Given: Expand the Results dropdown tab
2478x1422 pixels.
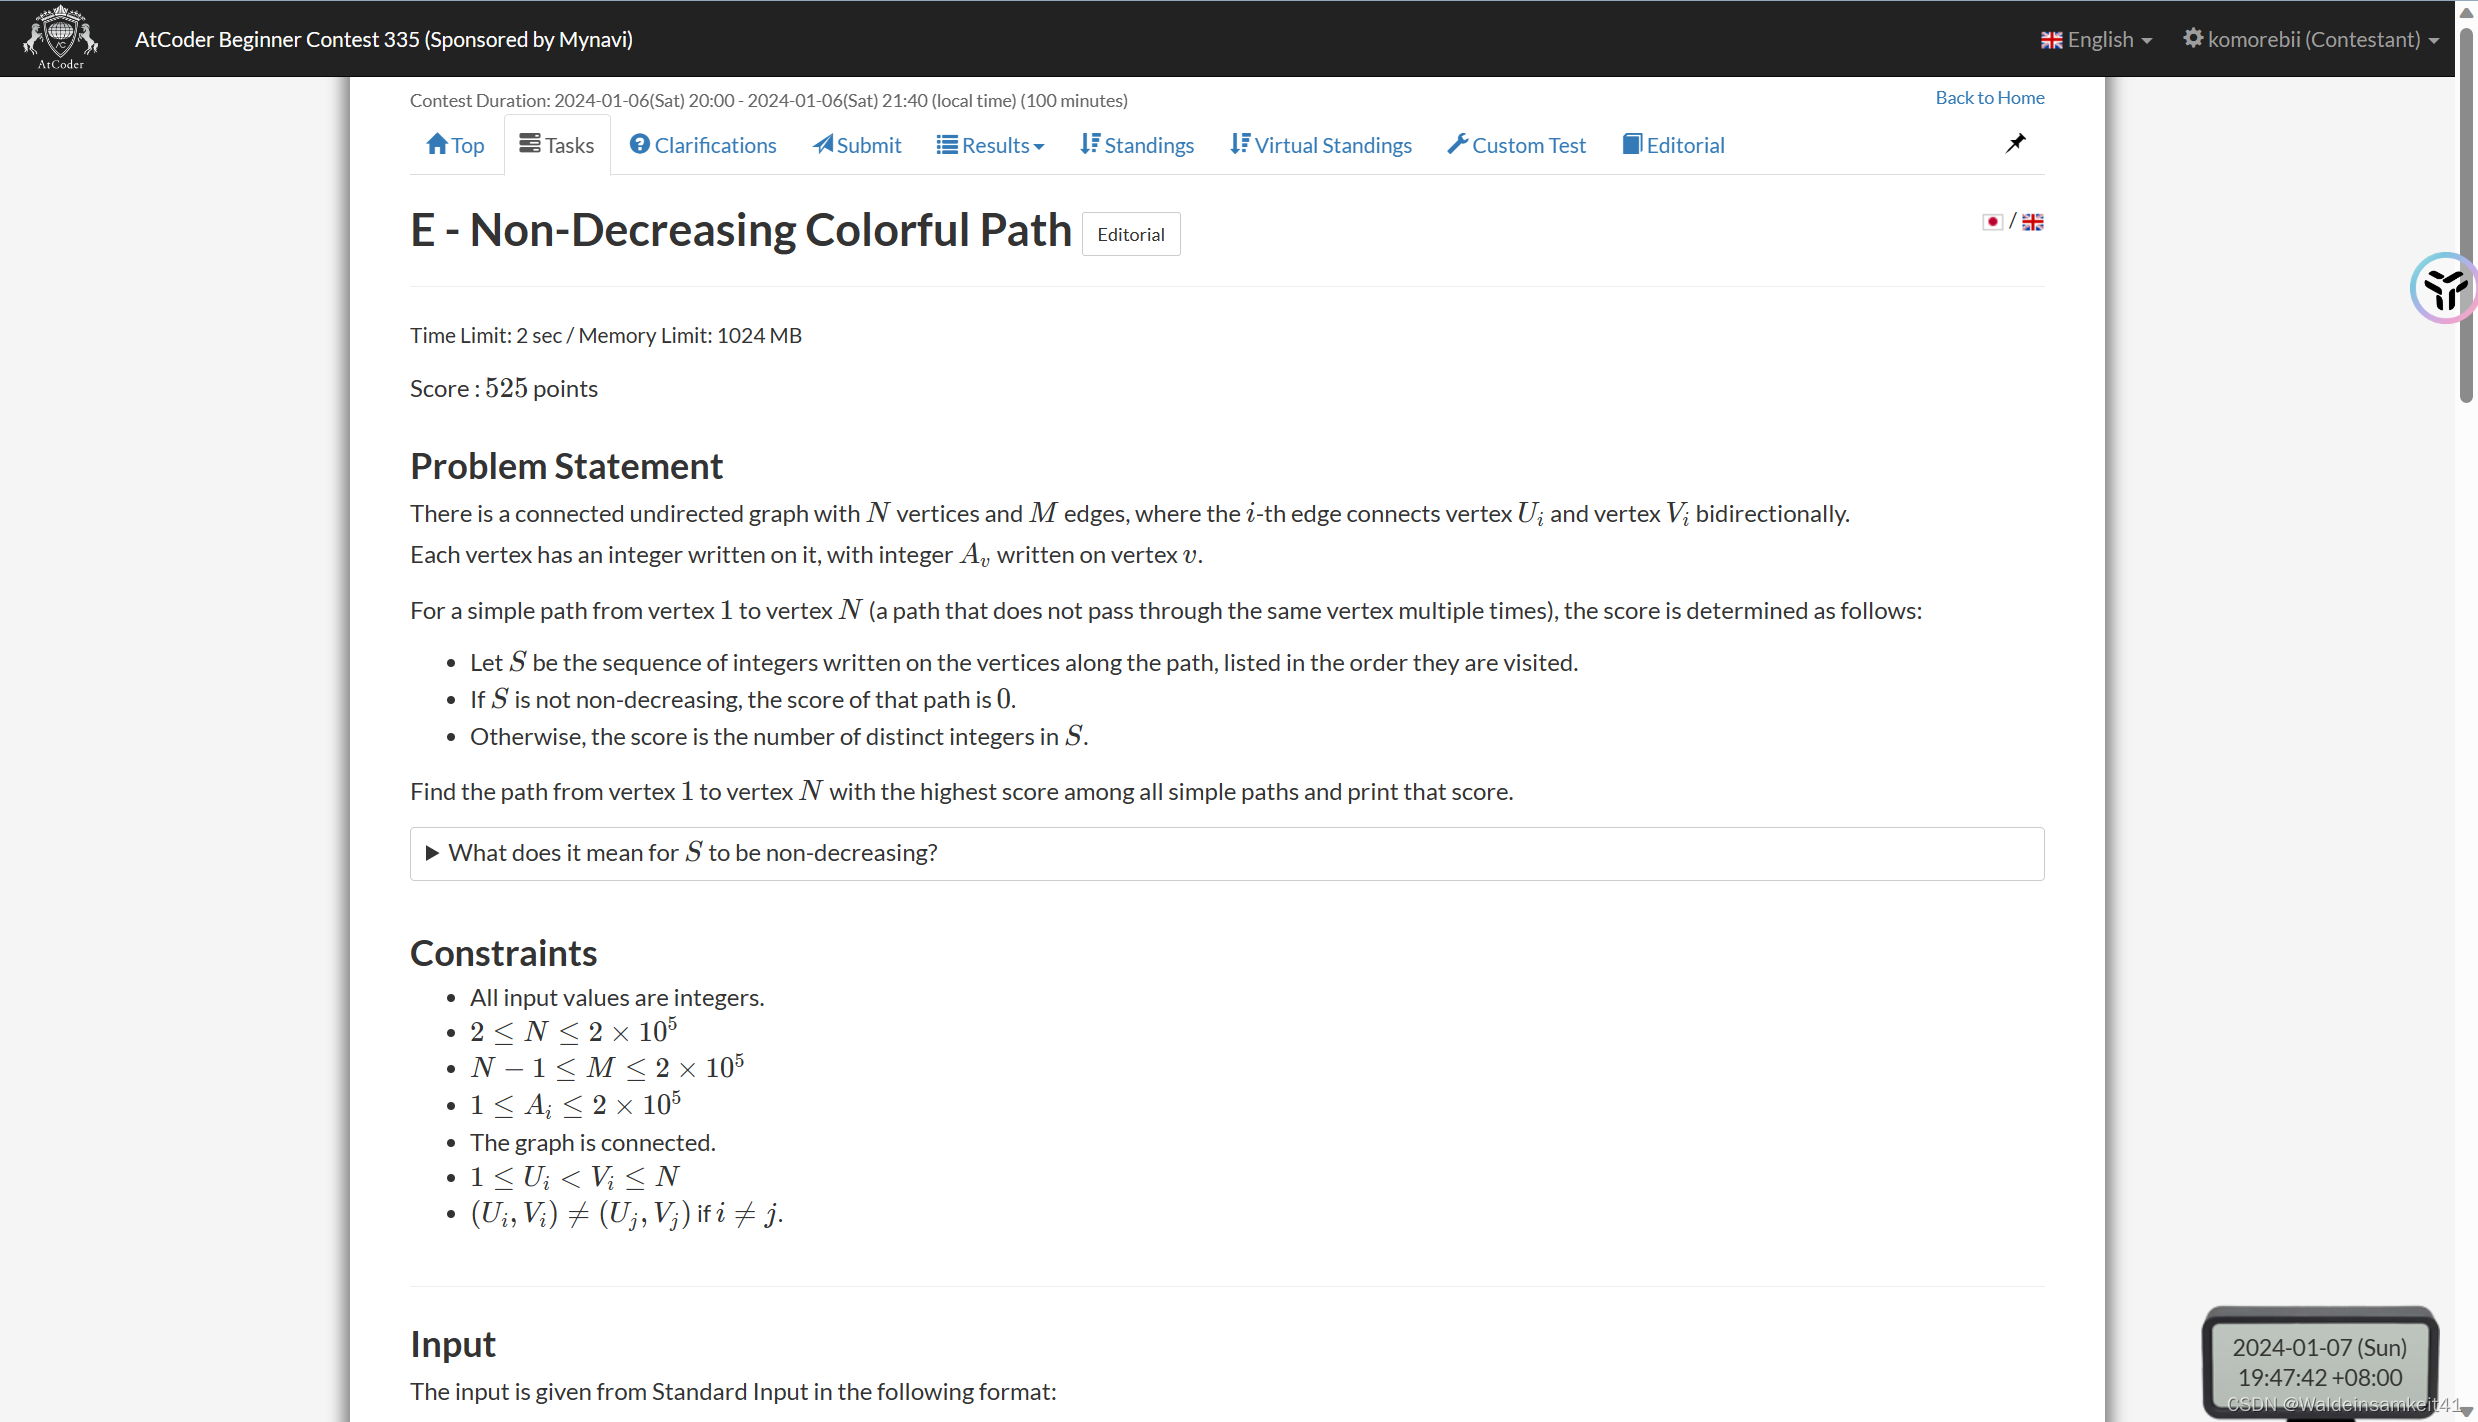Looking at the screenshot, I should 990,146.
